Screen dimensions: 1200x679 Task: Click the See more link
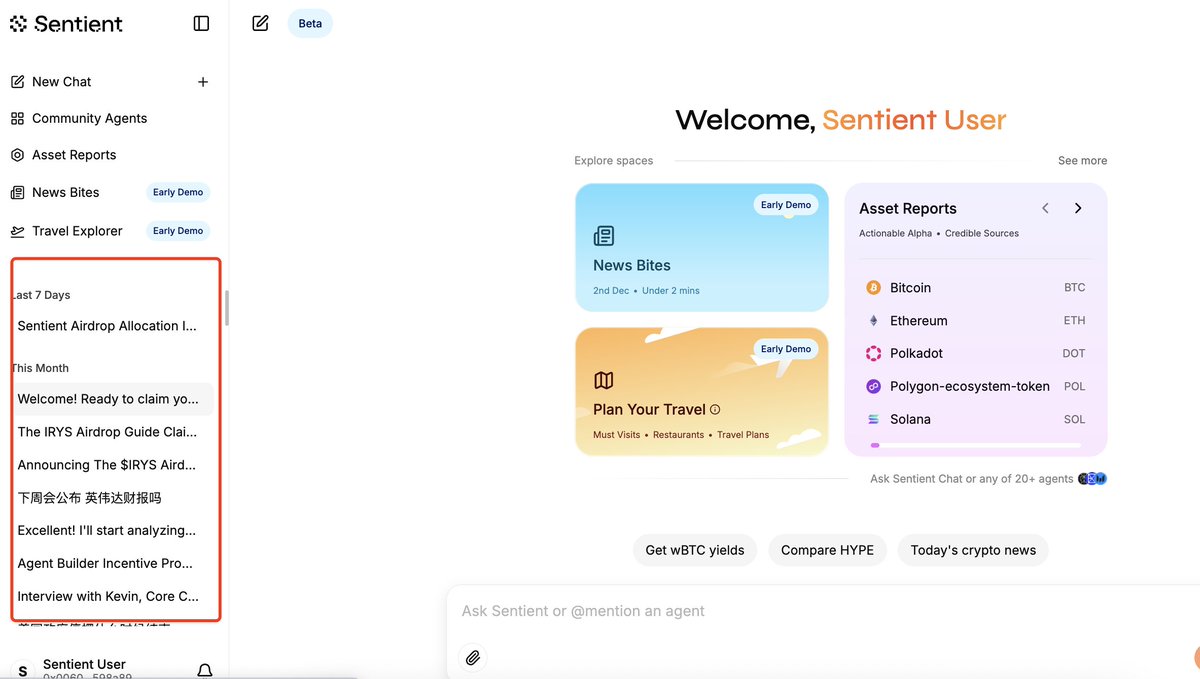point(1082,160)
